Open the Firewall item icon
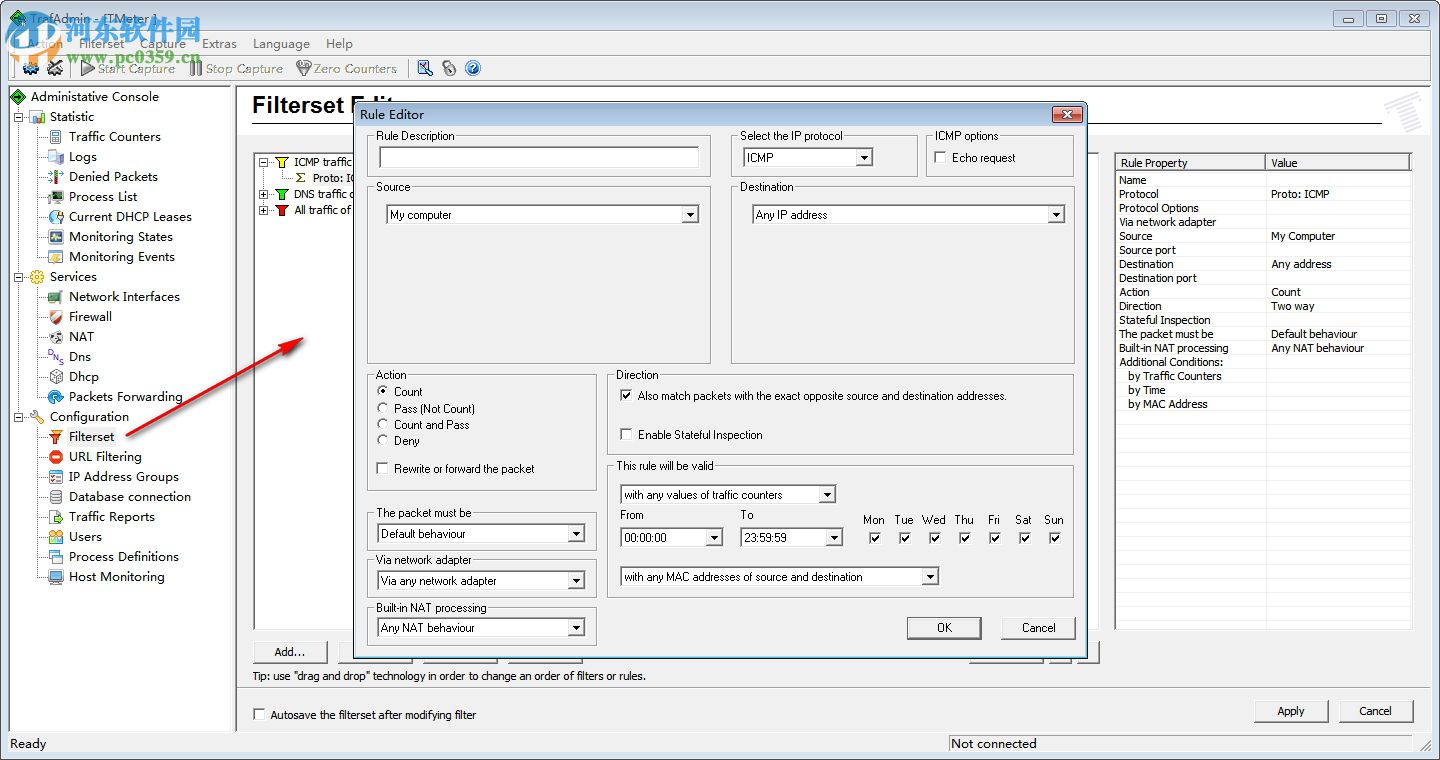The image size is (1440, 760). (56, 317)
